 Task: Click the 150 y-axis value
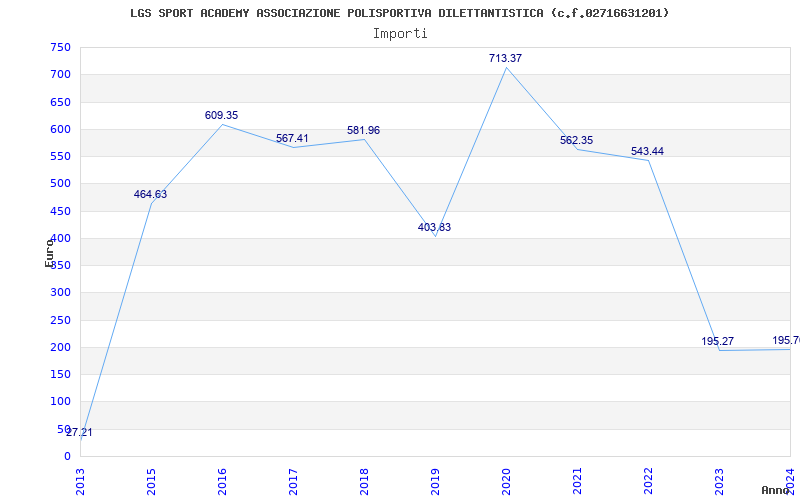coord(60,374)
